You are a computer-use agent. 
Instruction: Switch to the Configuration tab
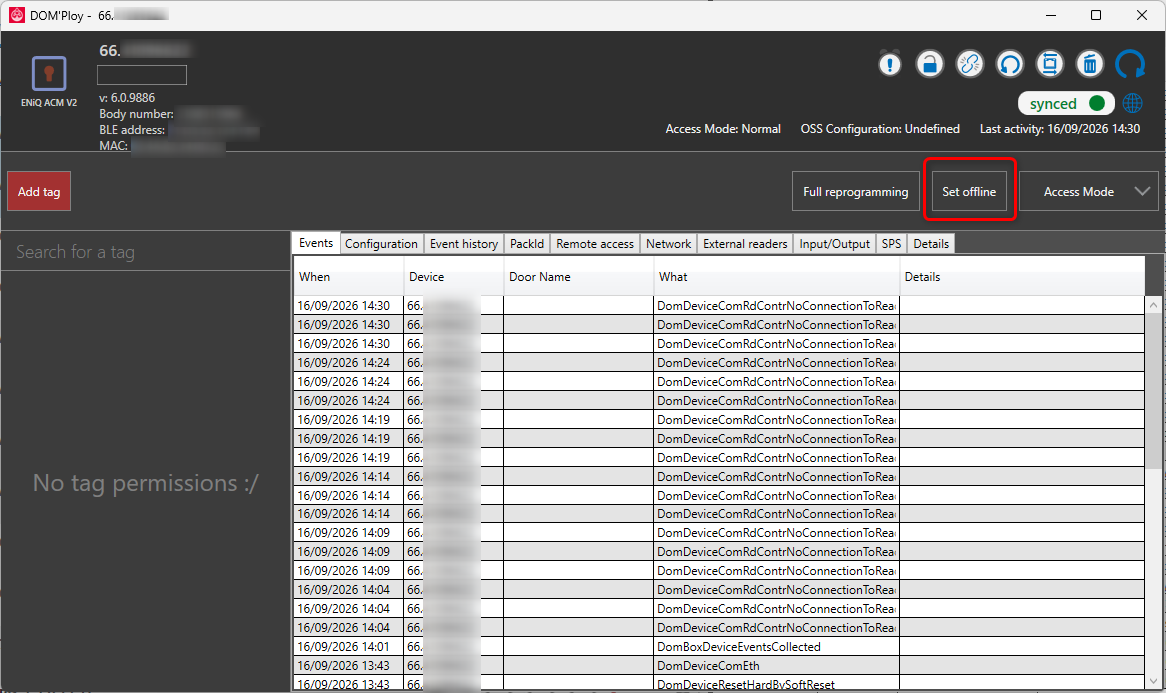pos(381,244)
